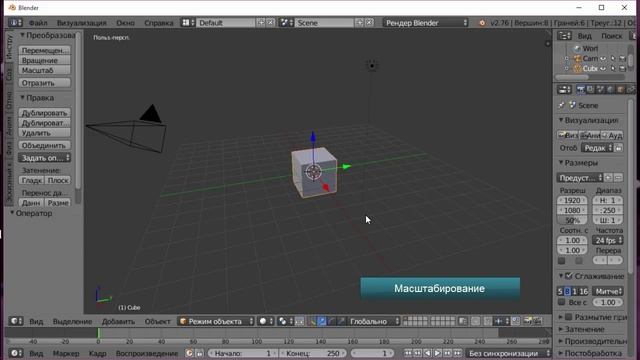Image resolution: width=640 pixels, height=360 pixels.
Task: Open the Предуст... render presets dropdown
Action: point(580,178)
